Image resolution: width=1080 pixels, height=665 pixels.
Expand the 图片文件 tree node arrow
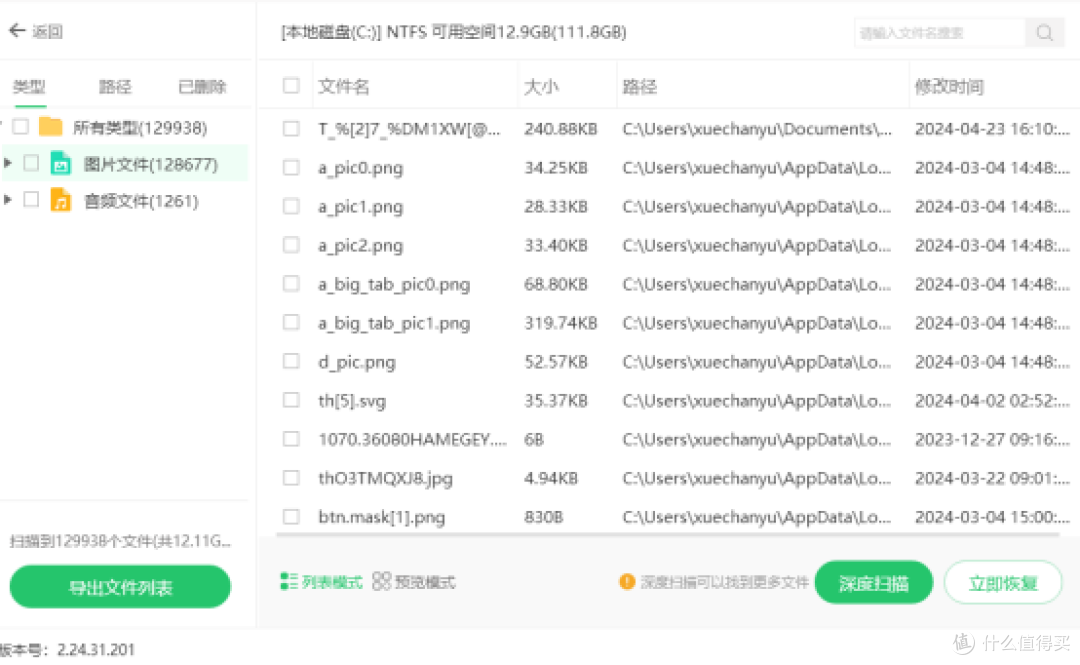click(x=8, y=163)
